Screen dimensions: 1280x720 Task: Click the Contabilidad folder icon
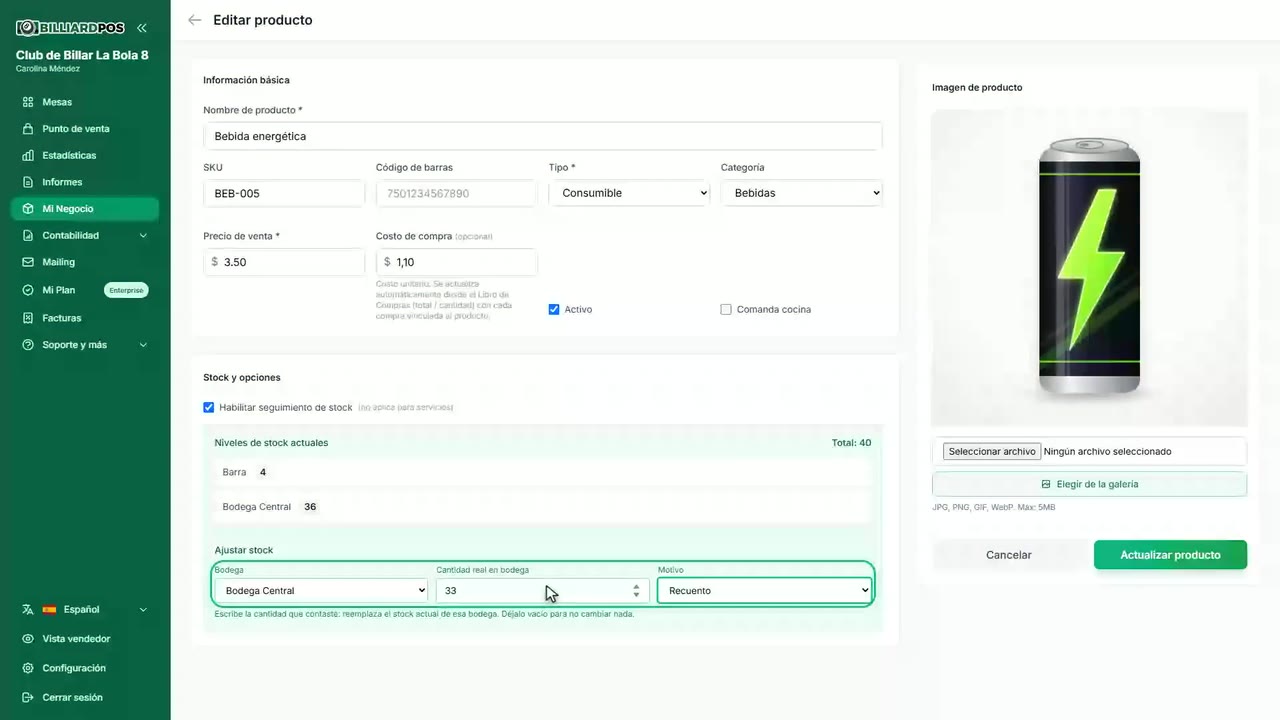click(x=28, y=236)
